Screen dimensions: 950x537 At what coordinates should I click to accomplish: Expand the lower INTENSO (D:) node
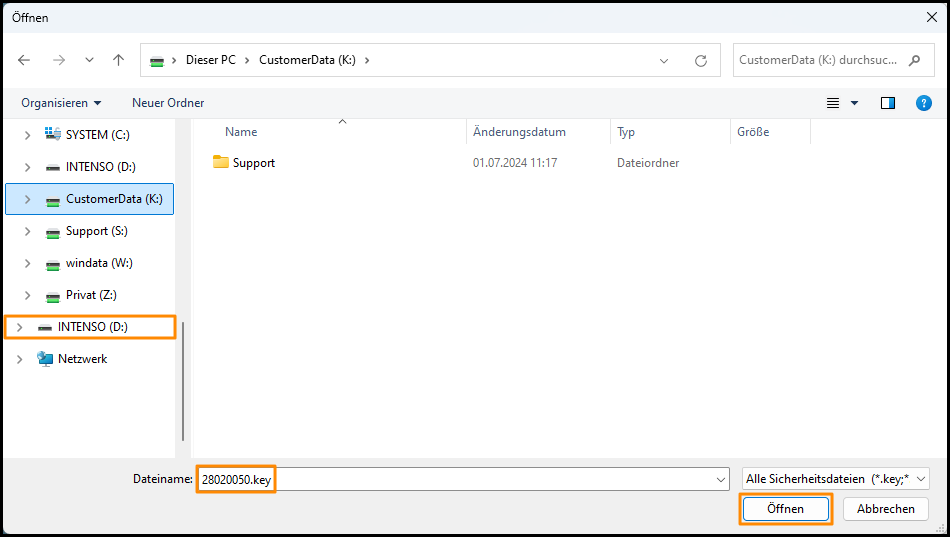19,327
